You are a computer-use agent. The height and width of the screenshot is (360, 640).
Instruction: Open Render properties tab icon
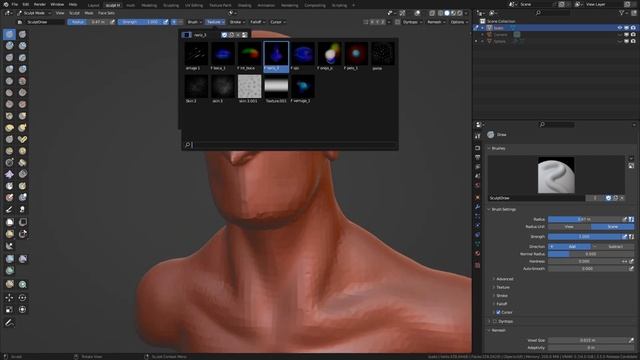tap(478, 148)
